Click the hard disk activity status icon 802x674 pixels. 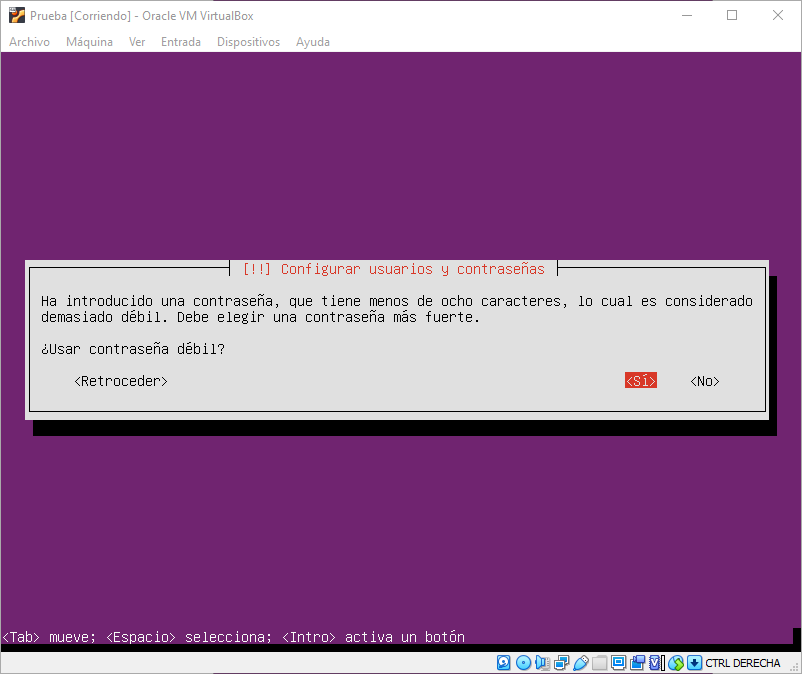click(504, 663)
